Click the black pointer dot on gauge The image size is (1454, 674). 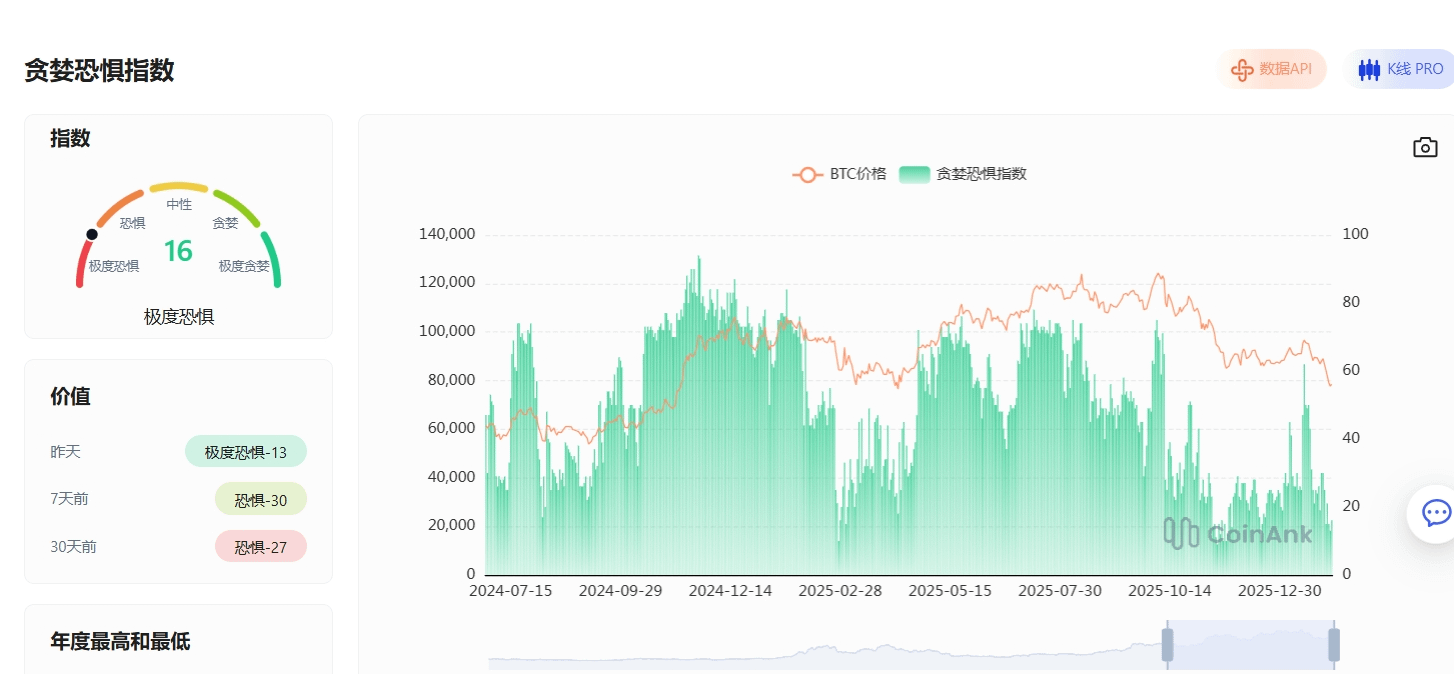[x=92, y=234]
